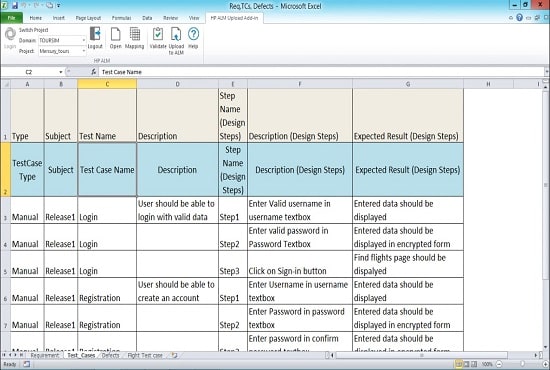Select the HP ALM Upload Add-in tab

click(234, 18)
